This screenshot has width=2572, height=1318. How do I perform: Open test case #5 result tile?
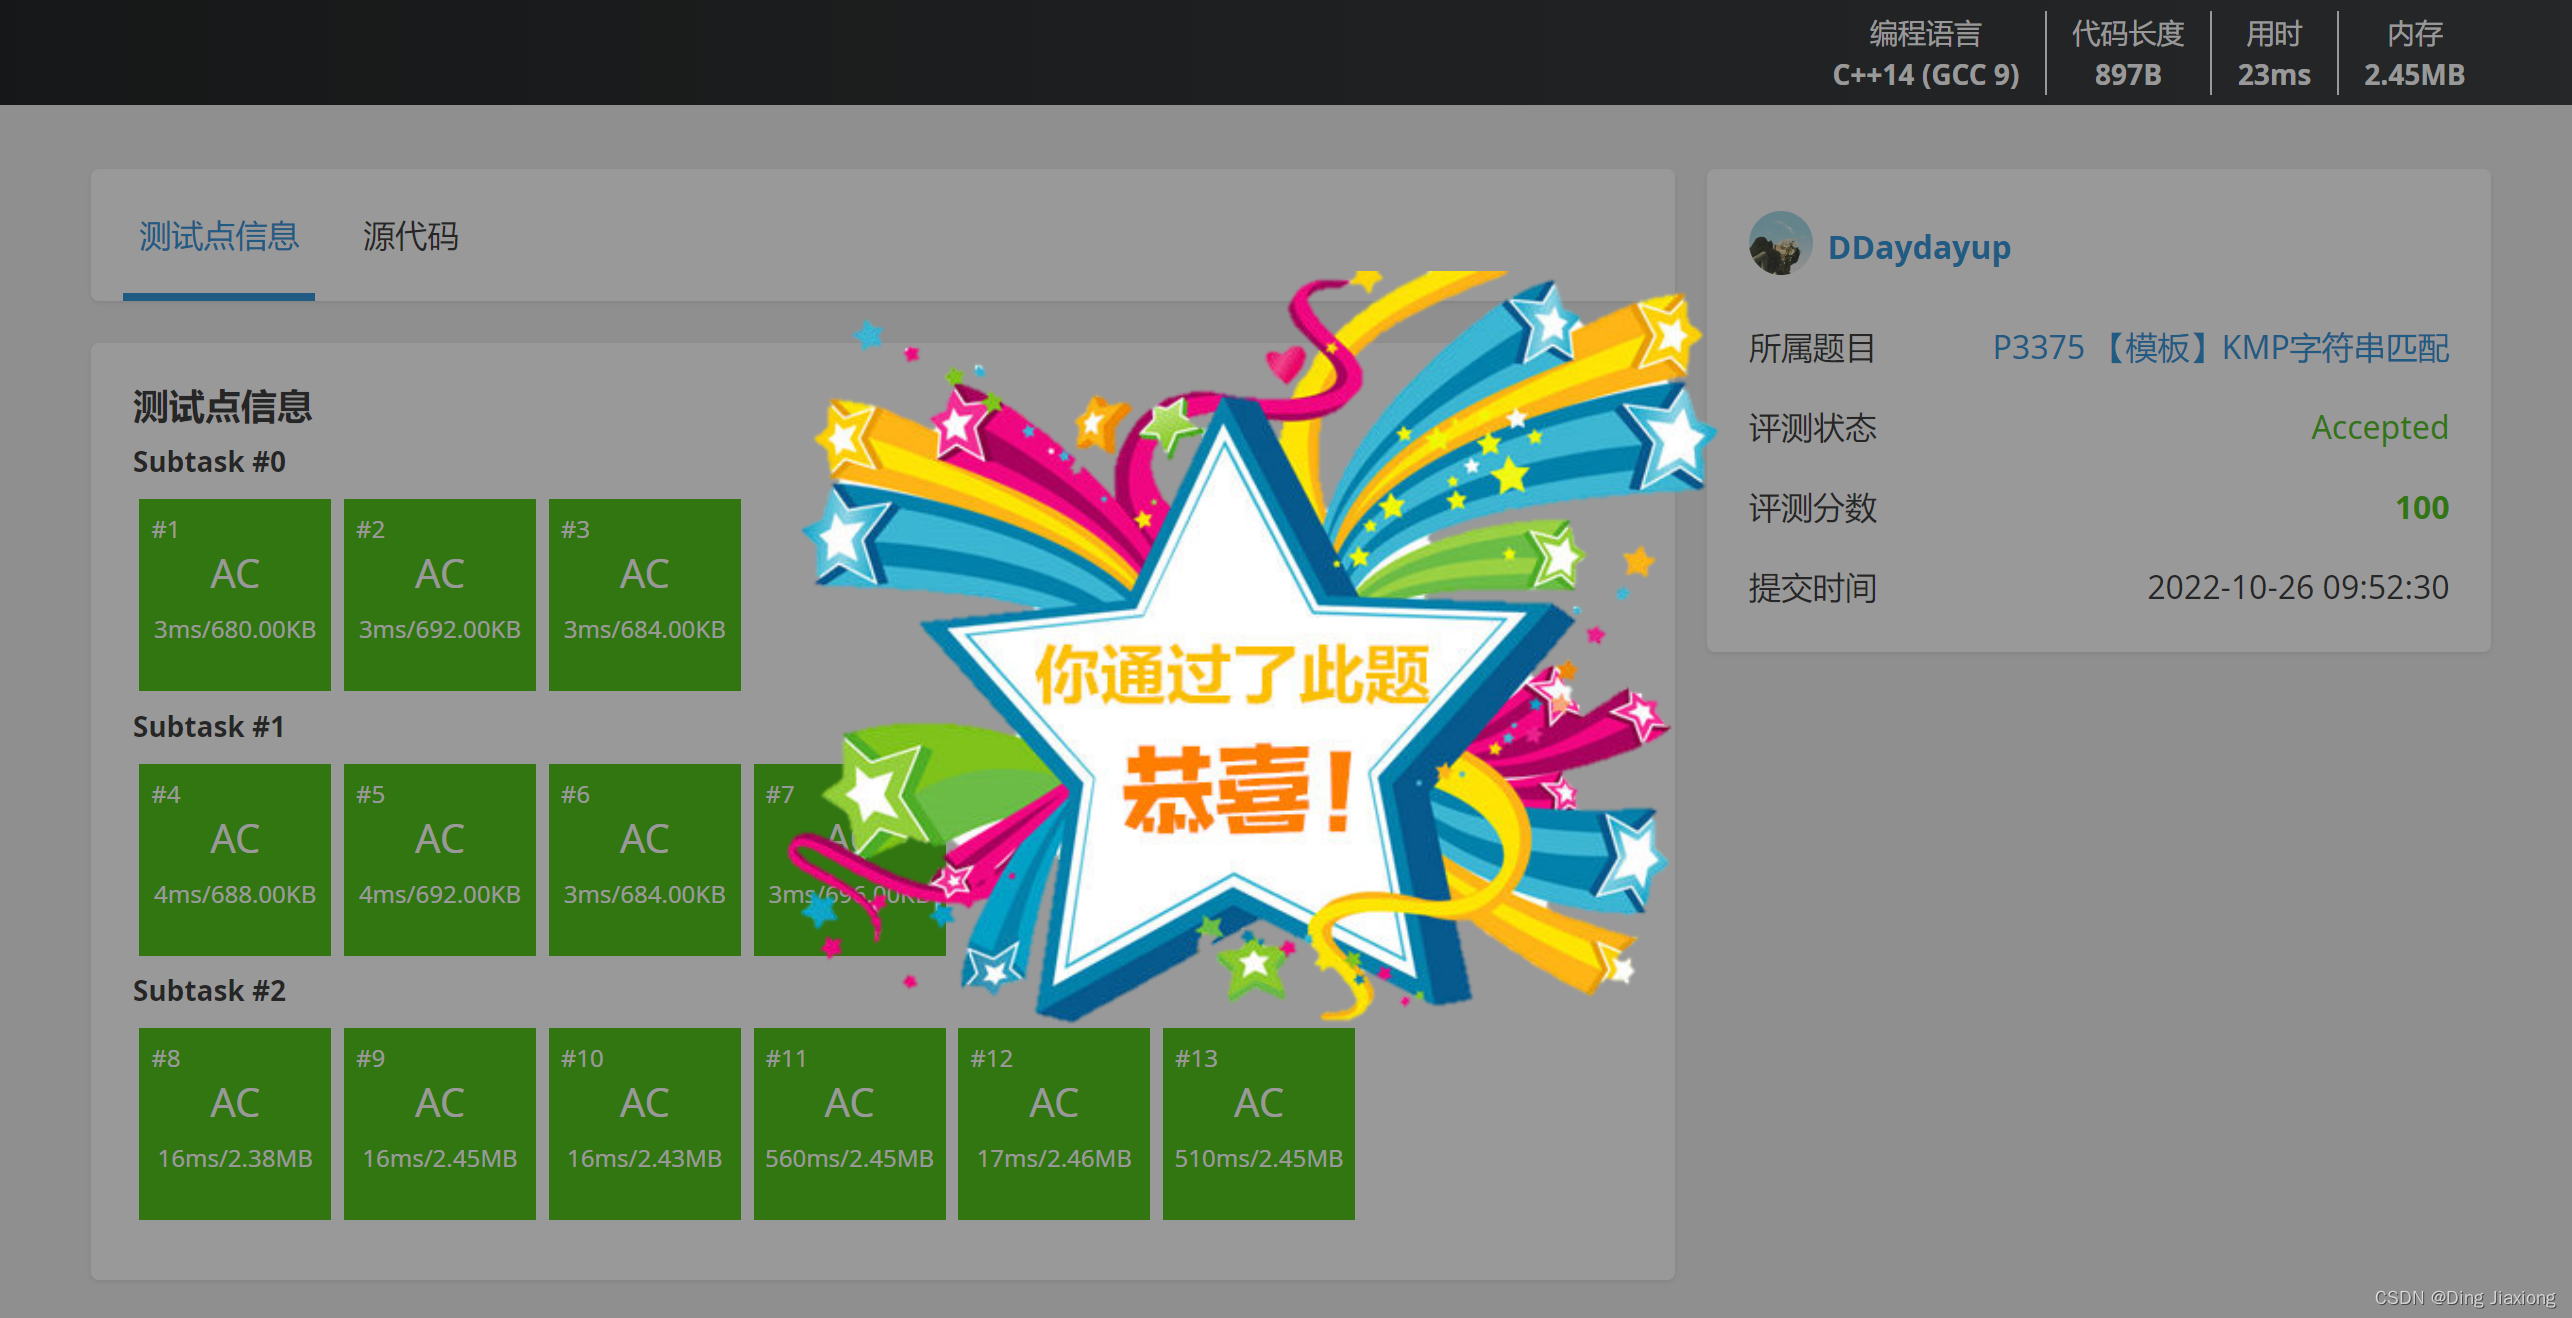pos(440,860)
